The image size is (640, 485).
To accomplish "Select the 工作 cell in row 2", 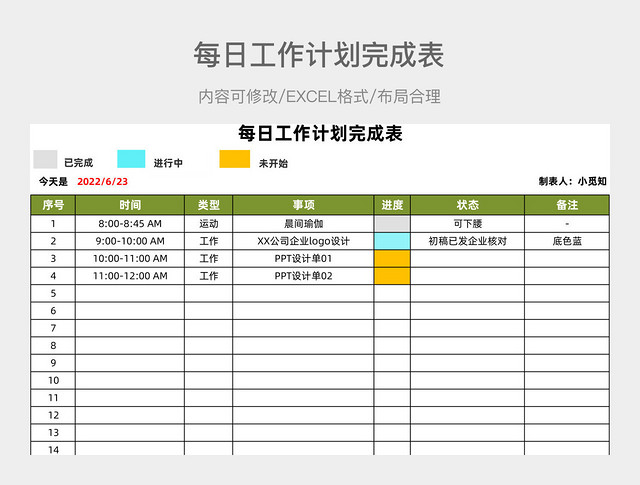I will point(209,241).
